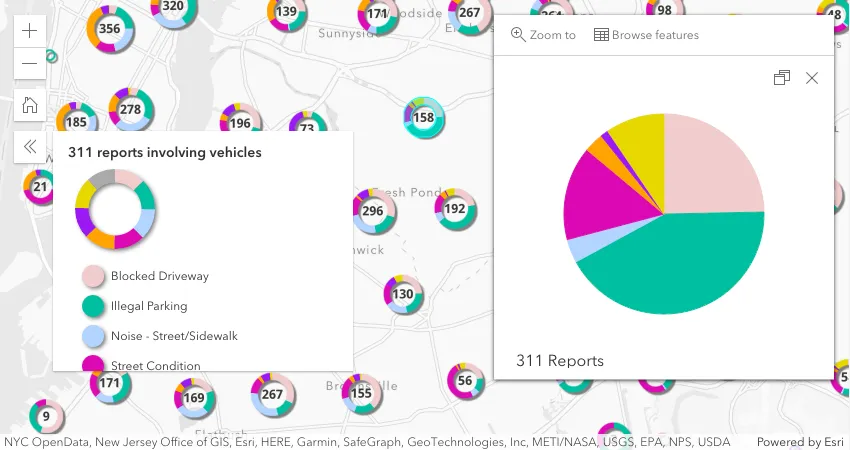Click Zoom to in the popup

tap(543, 35)
